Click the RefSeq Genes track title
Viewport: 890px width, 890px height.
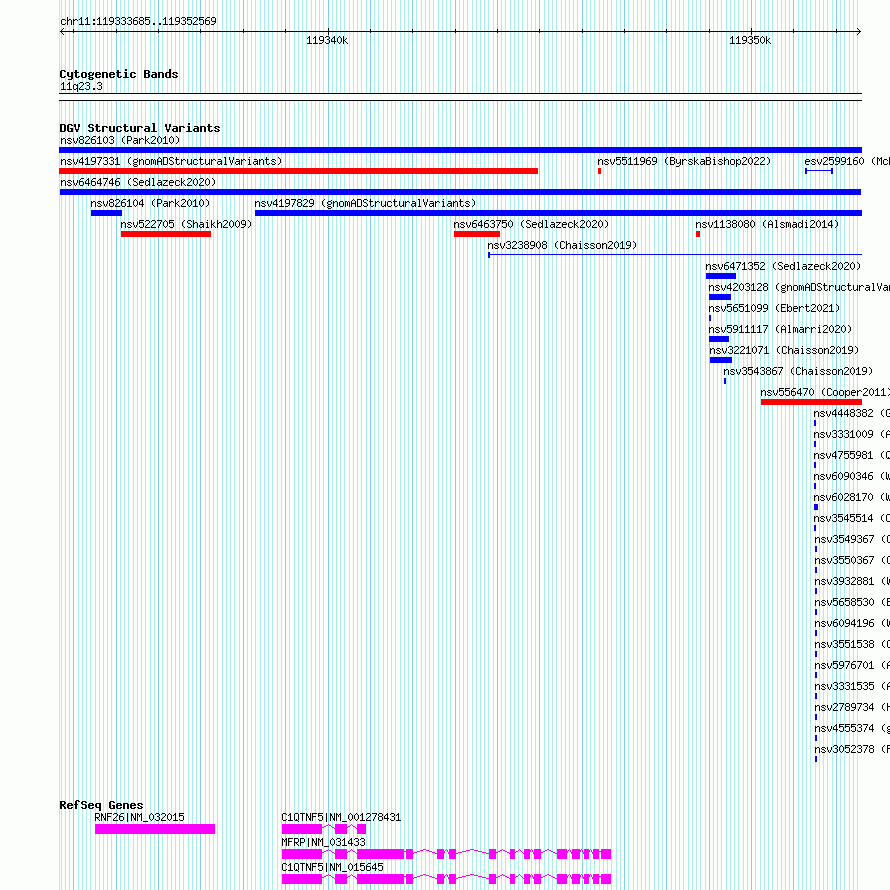pyautogui.click(x=101, y=805)
